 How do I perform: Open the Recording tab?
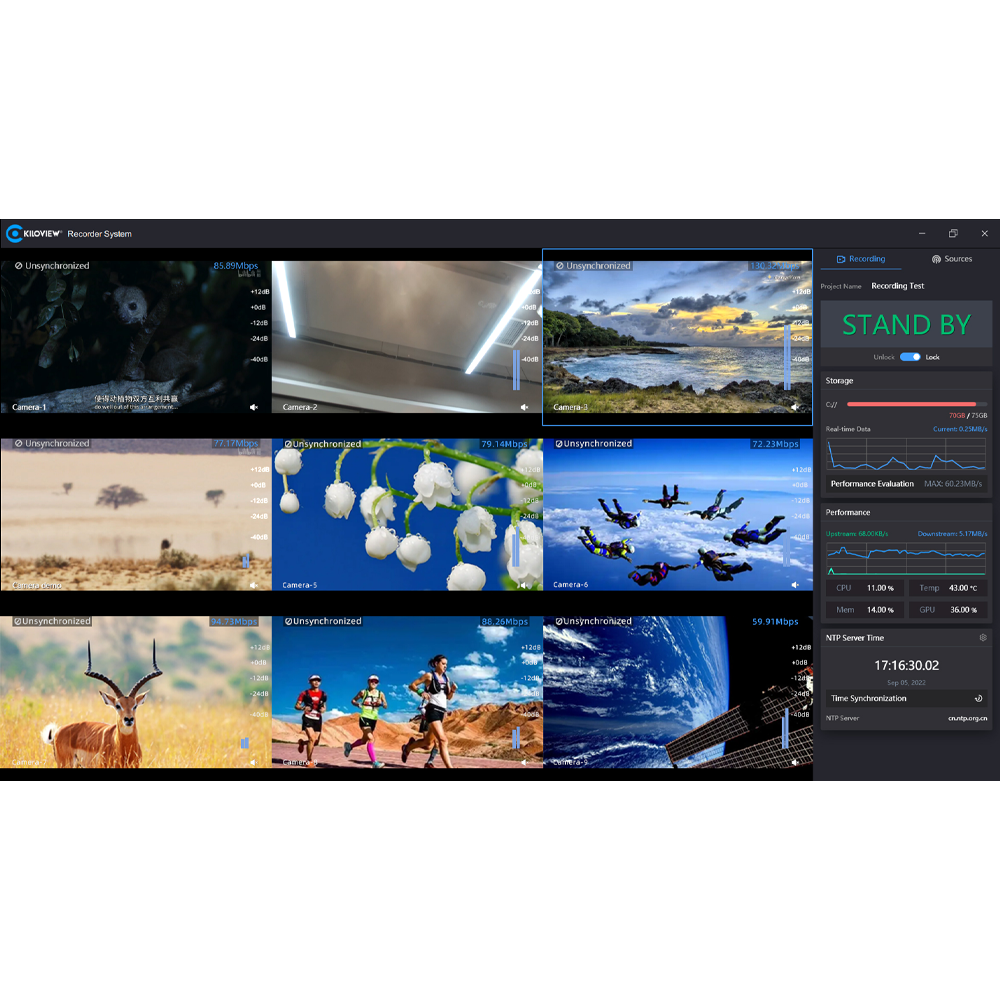(x=860, y=259)
